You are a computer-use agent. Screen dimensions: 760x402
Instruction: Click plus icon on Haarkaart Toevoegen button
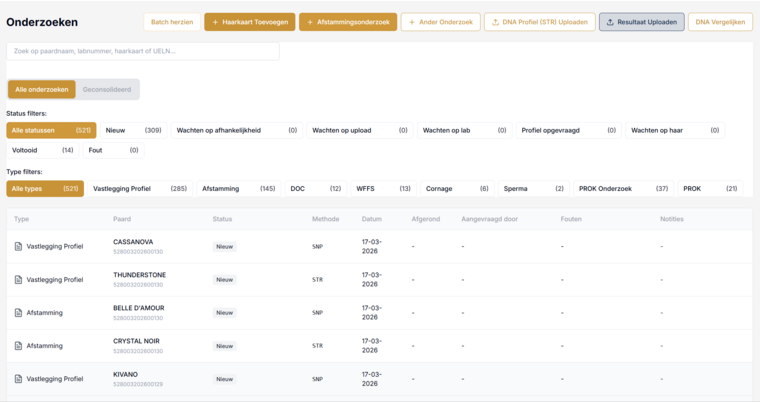click(x=215, y=22)
